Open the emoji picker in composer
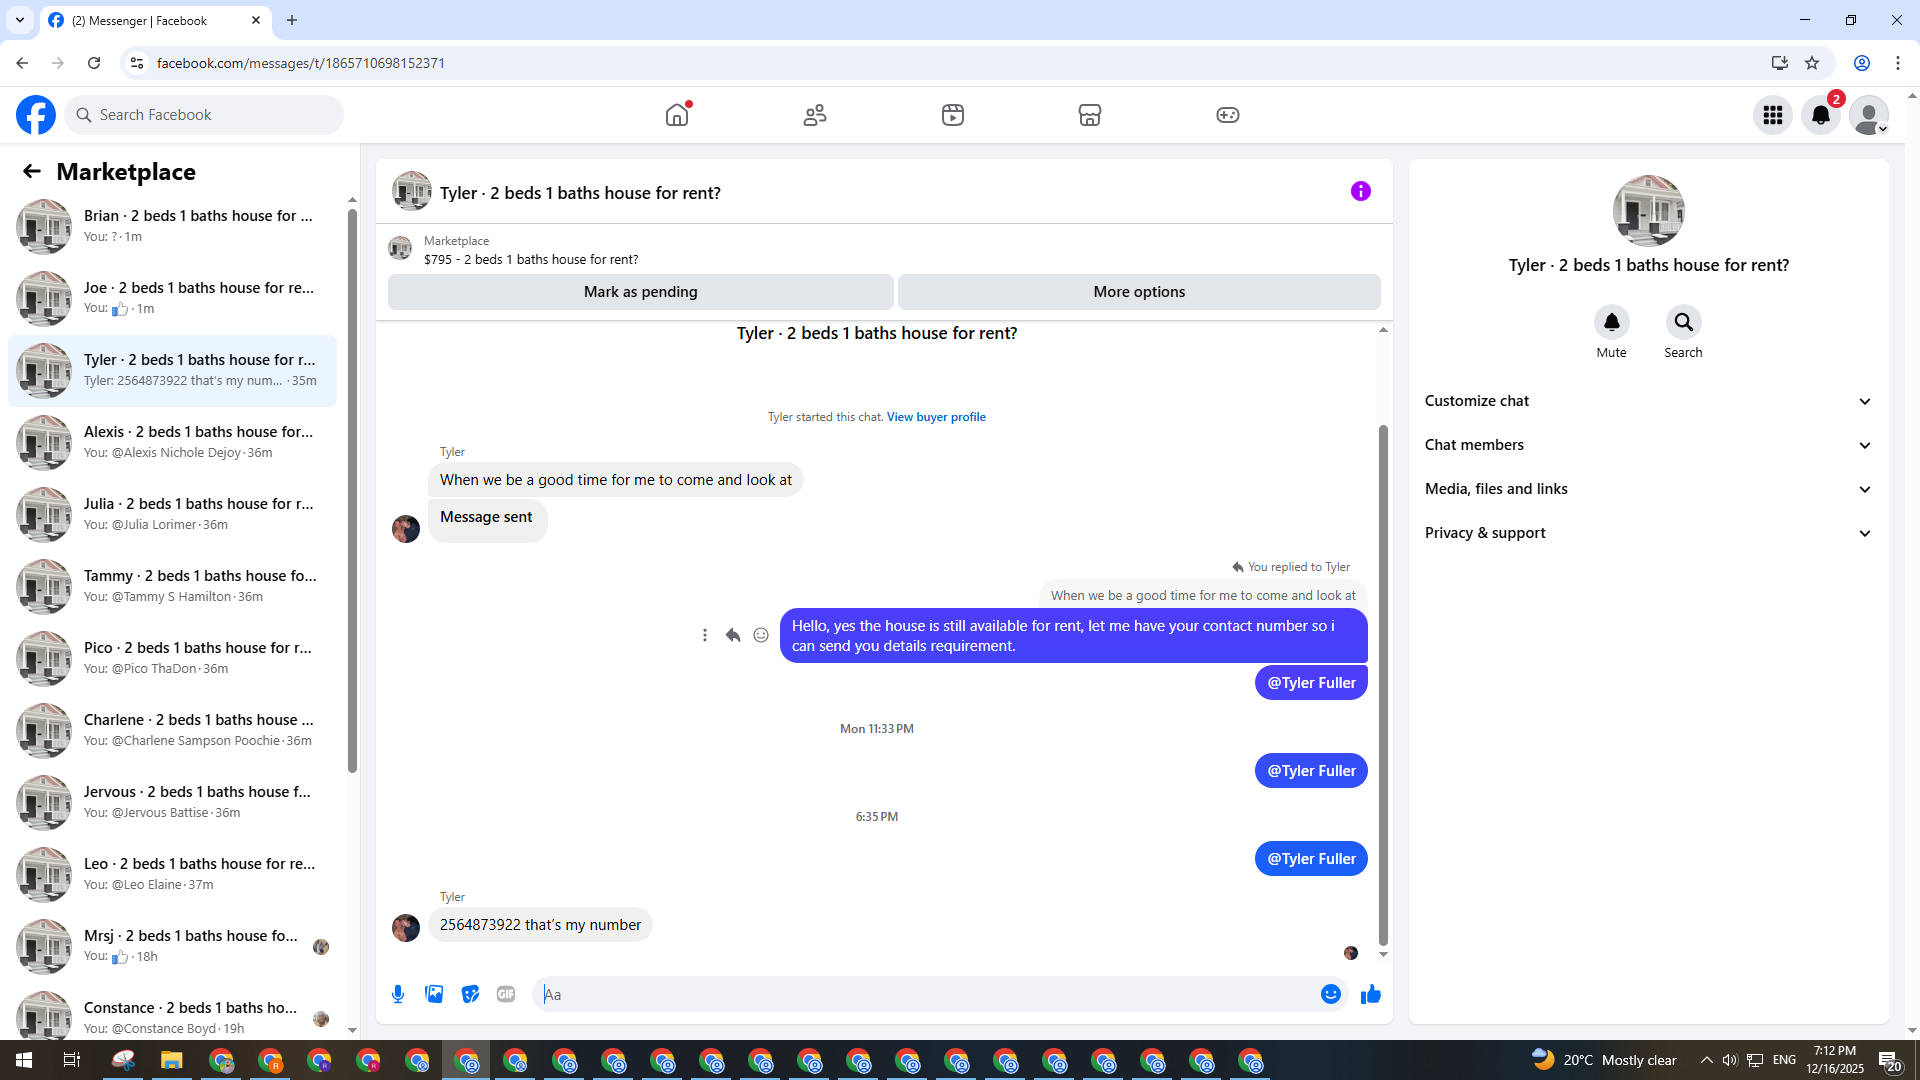This screenshot has width=1920, height=1080. pyautogui.click(x=1331, y=994)
